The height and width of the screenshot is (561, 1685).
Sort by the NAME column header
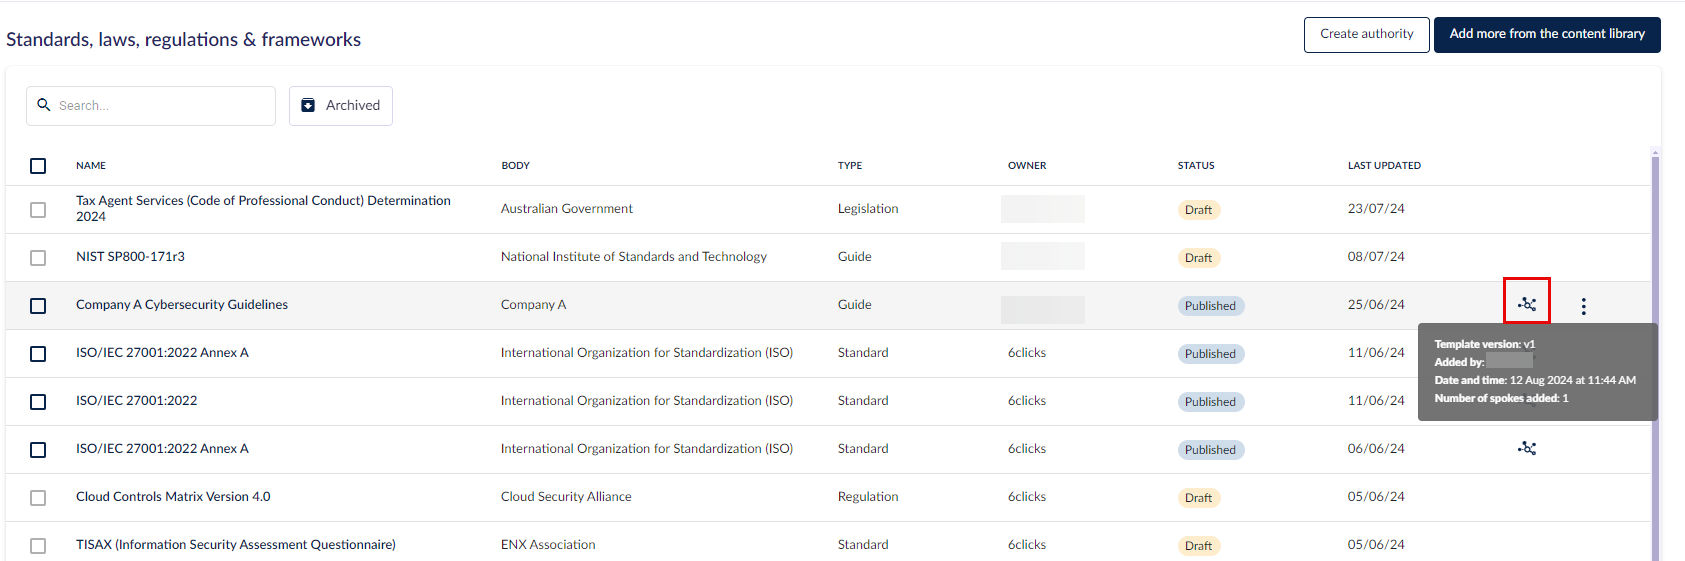tap(91, 166)
